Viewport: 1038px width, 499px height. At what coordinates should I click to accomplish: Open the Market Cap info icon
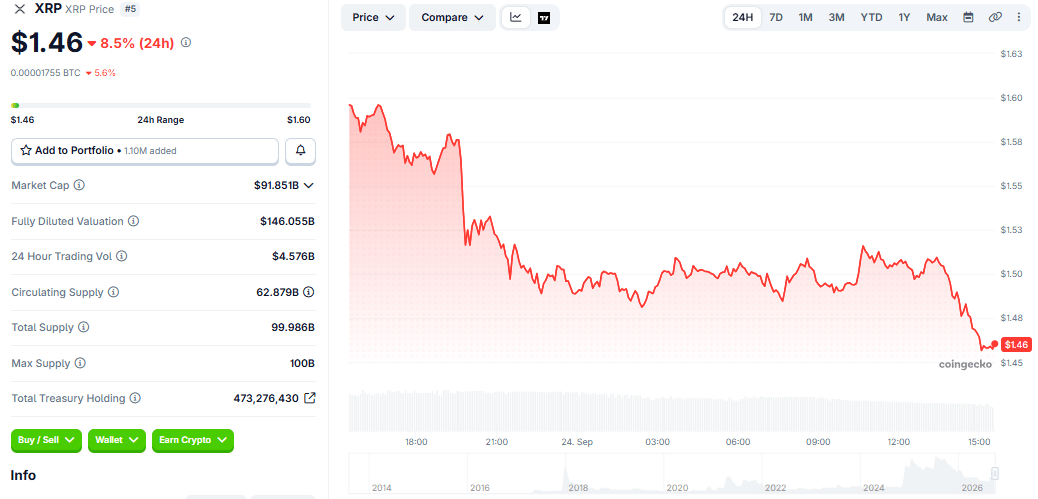79,185
